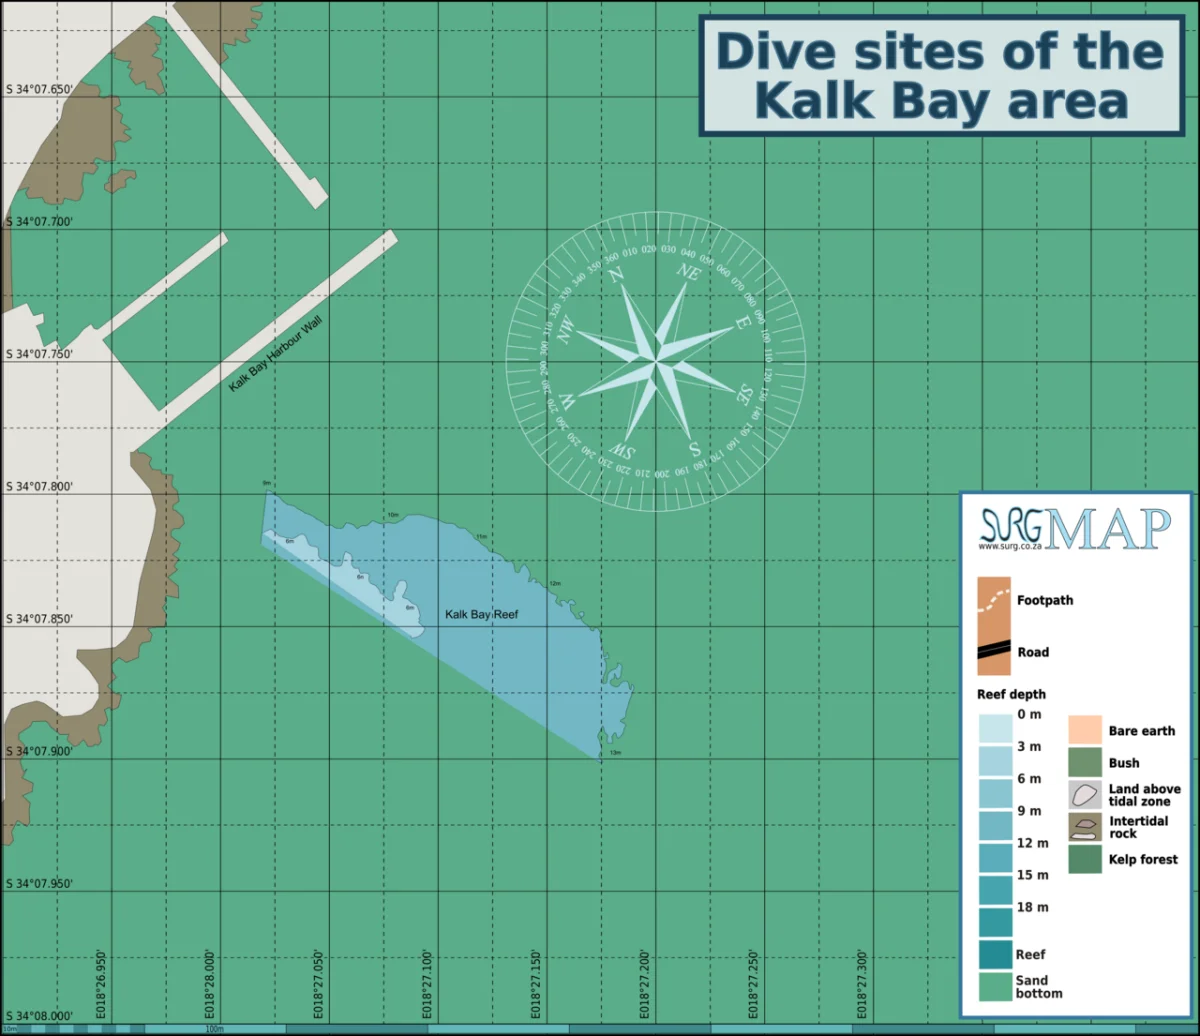Select the Land above tidal zone legend icon

pos(1085,795)
